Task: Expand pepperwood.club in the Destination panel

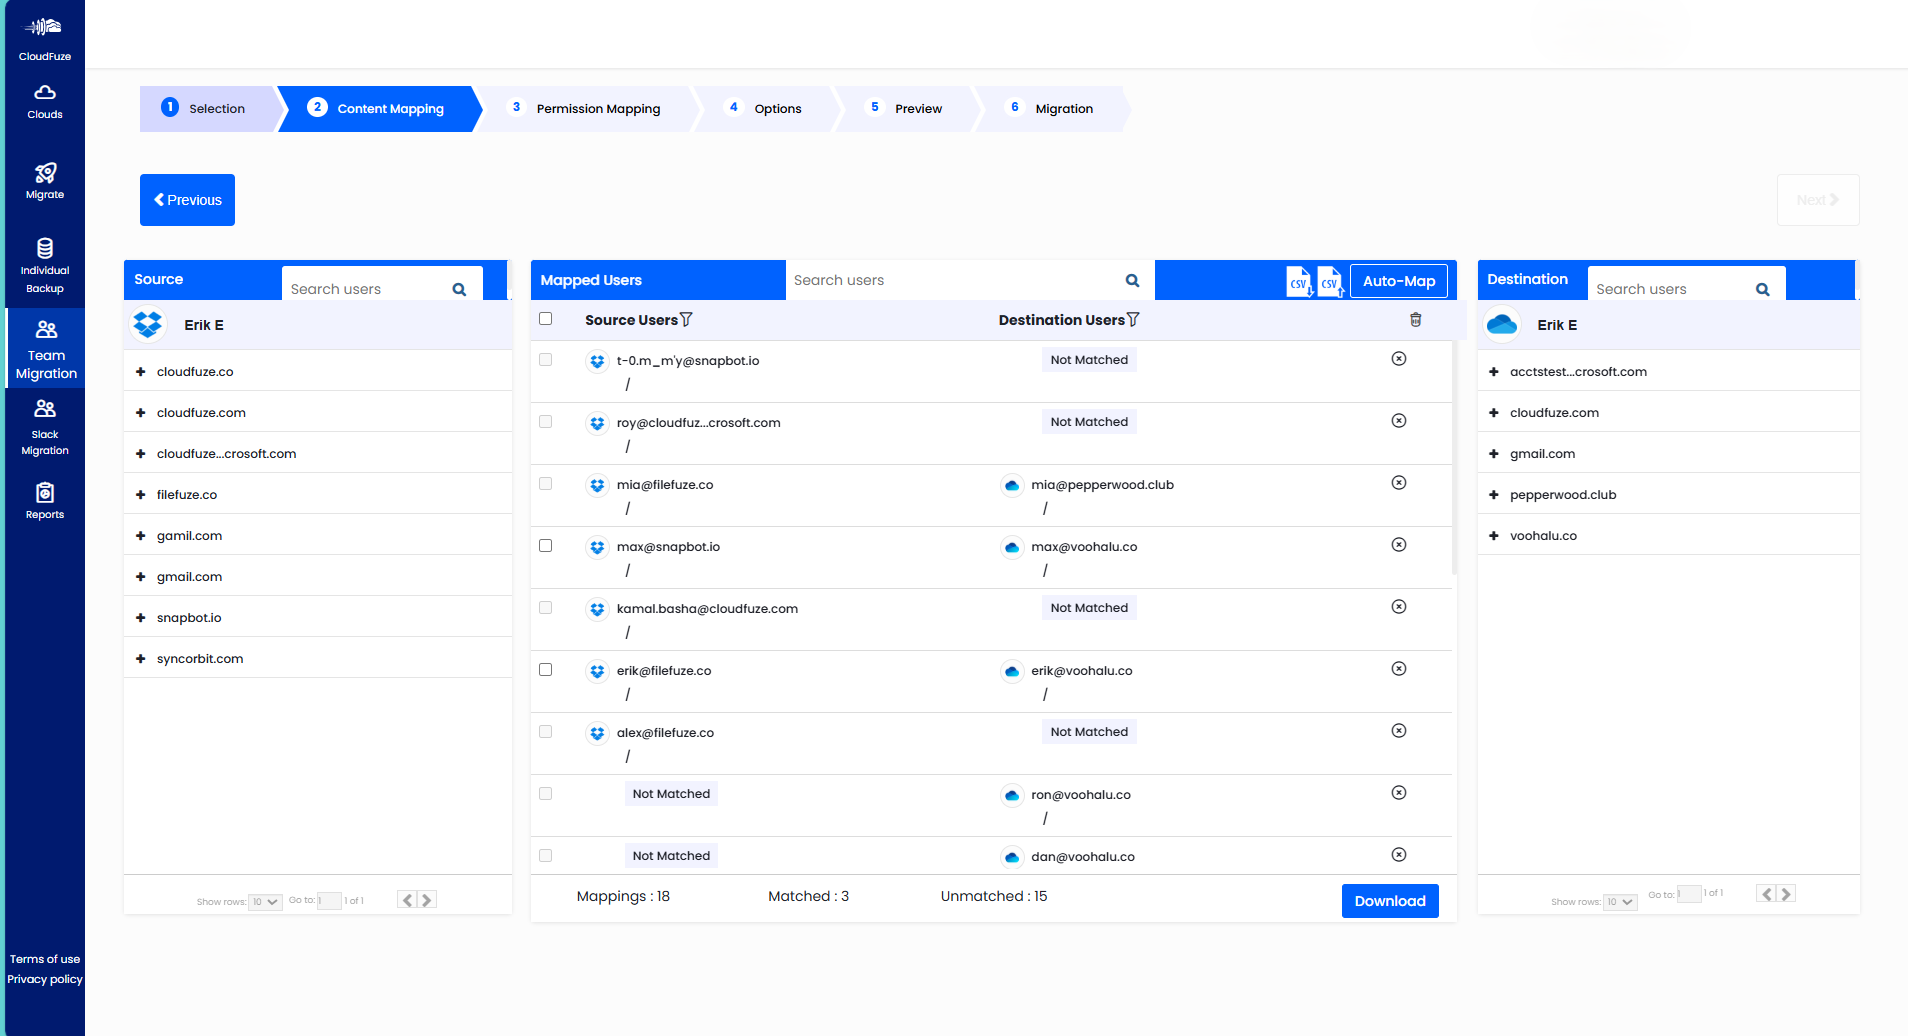Action: (1494, 494)
